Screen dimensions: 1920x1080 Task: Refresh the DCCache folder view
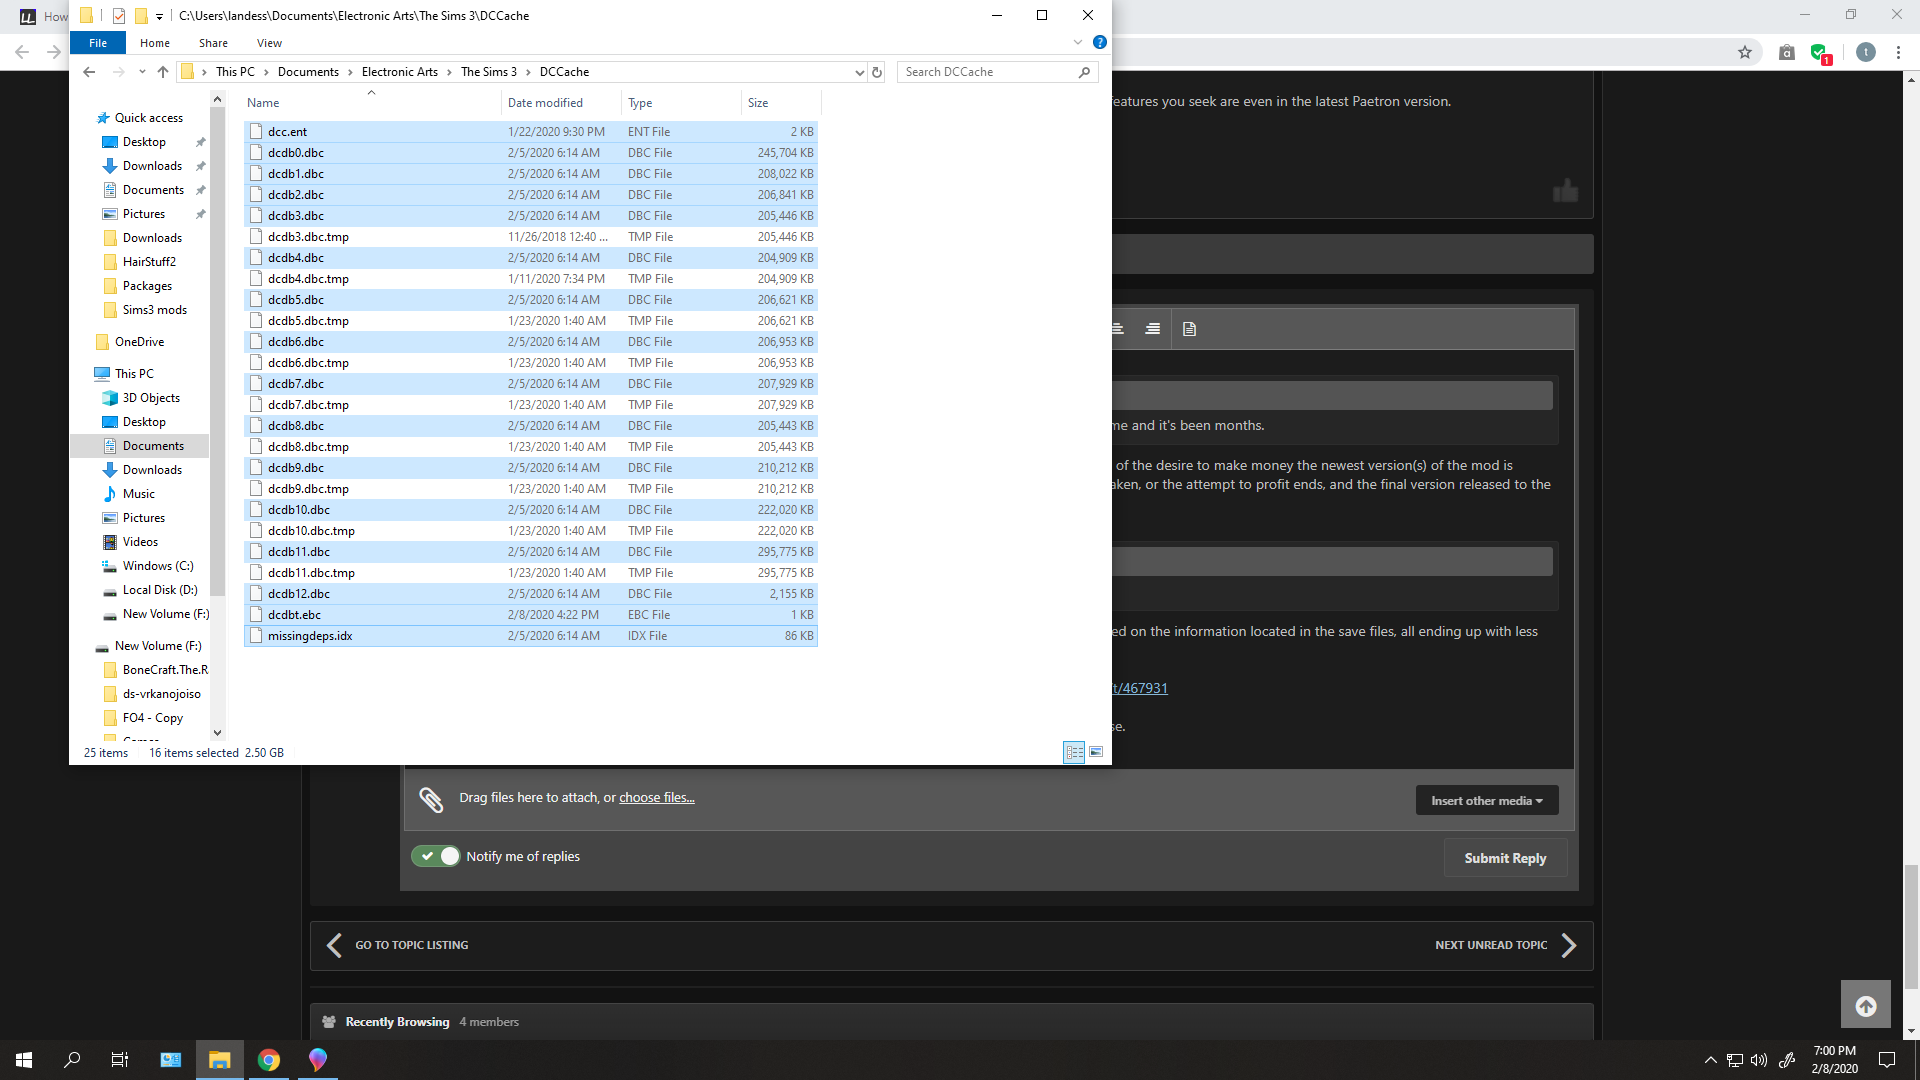pos(877,72)
